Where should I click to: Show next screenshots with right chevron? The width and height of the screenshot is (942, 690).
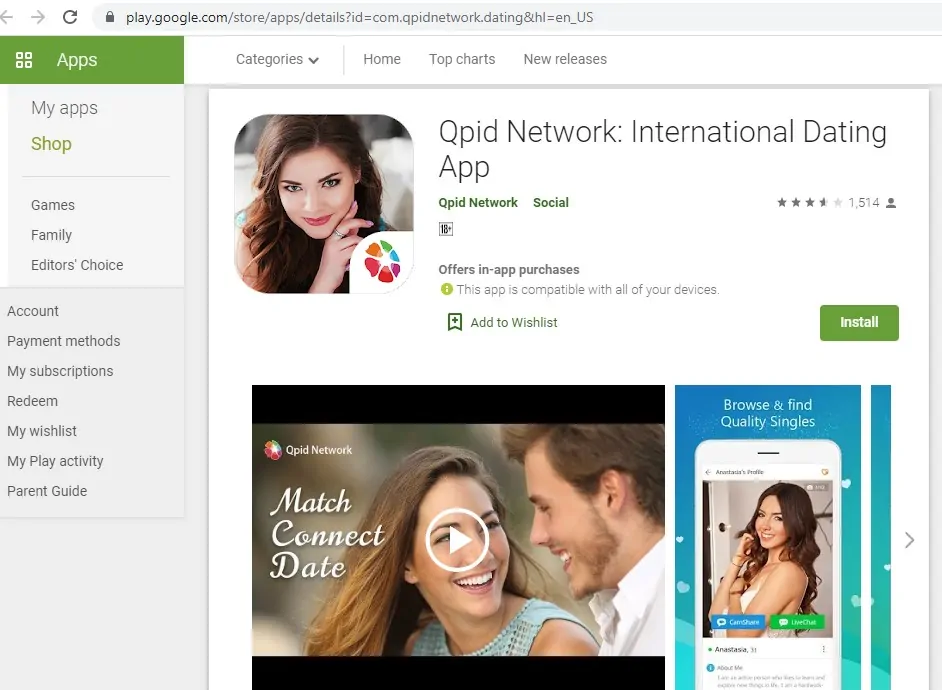[x=908, y=540]
